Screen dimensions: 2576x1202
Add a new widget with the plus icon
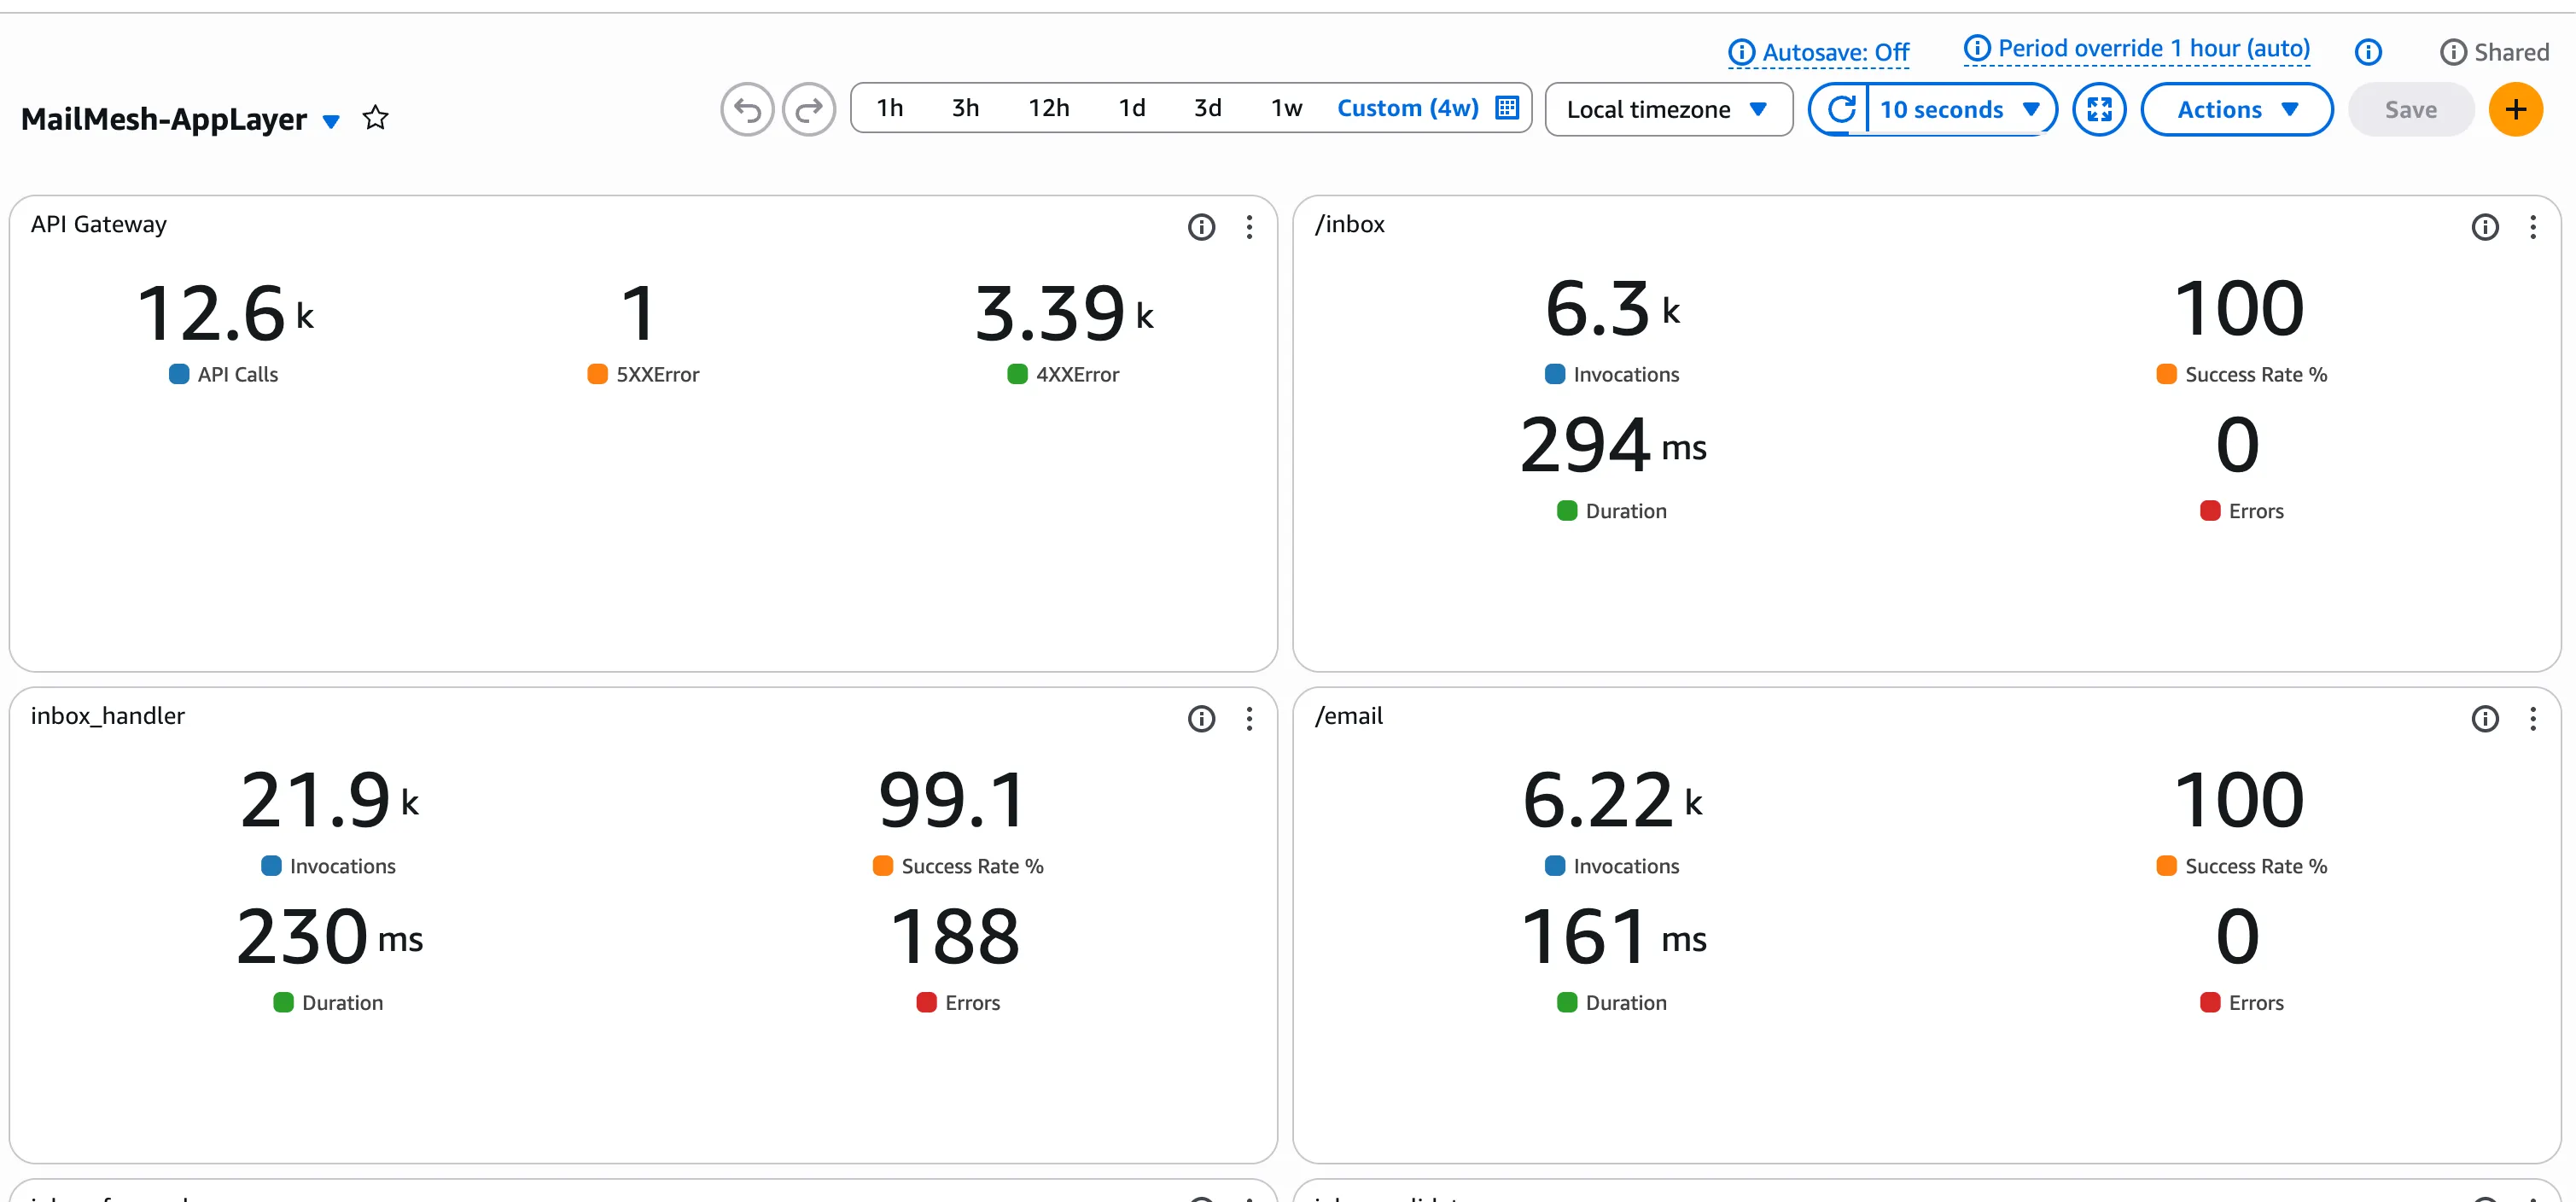[x=2516, y=109]
